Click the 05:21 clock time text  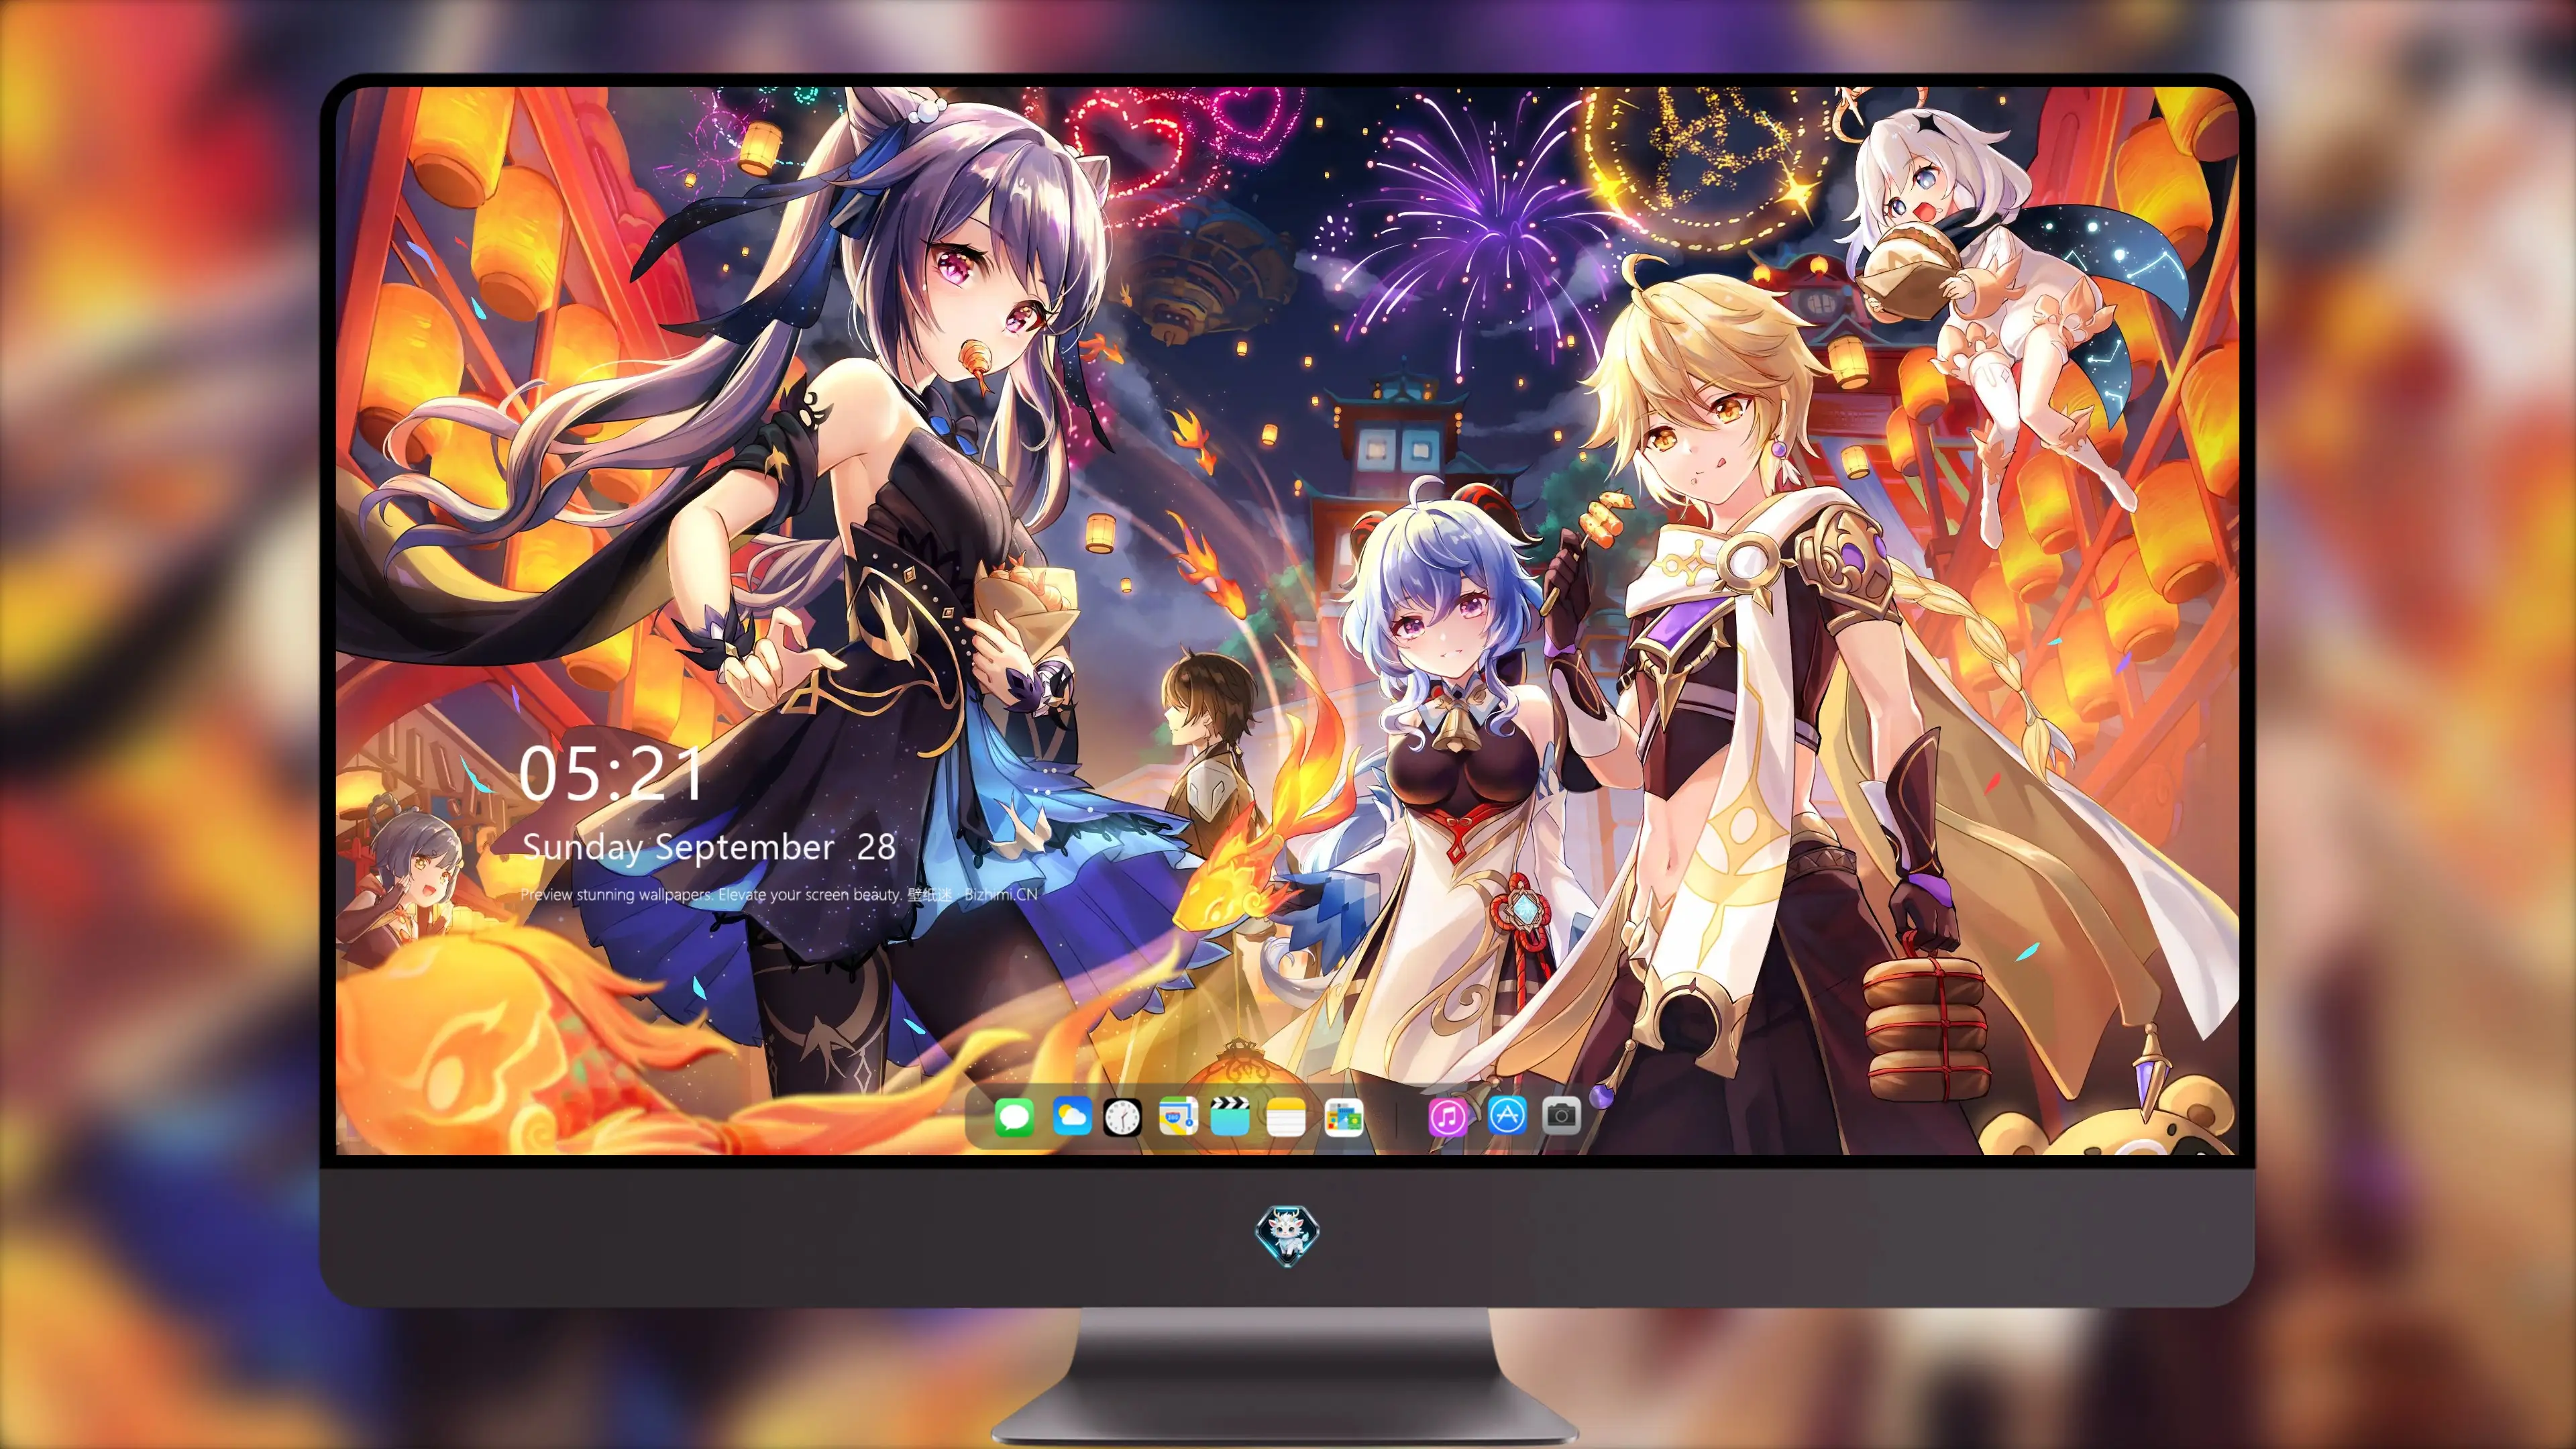611,774
